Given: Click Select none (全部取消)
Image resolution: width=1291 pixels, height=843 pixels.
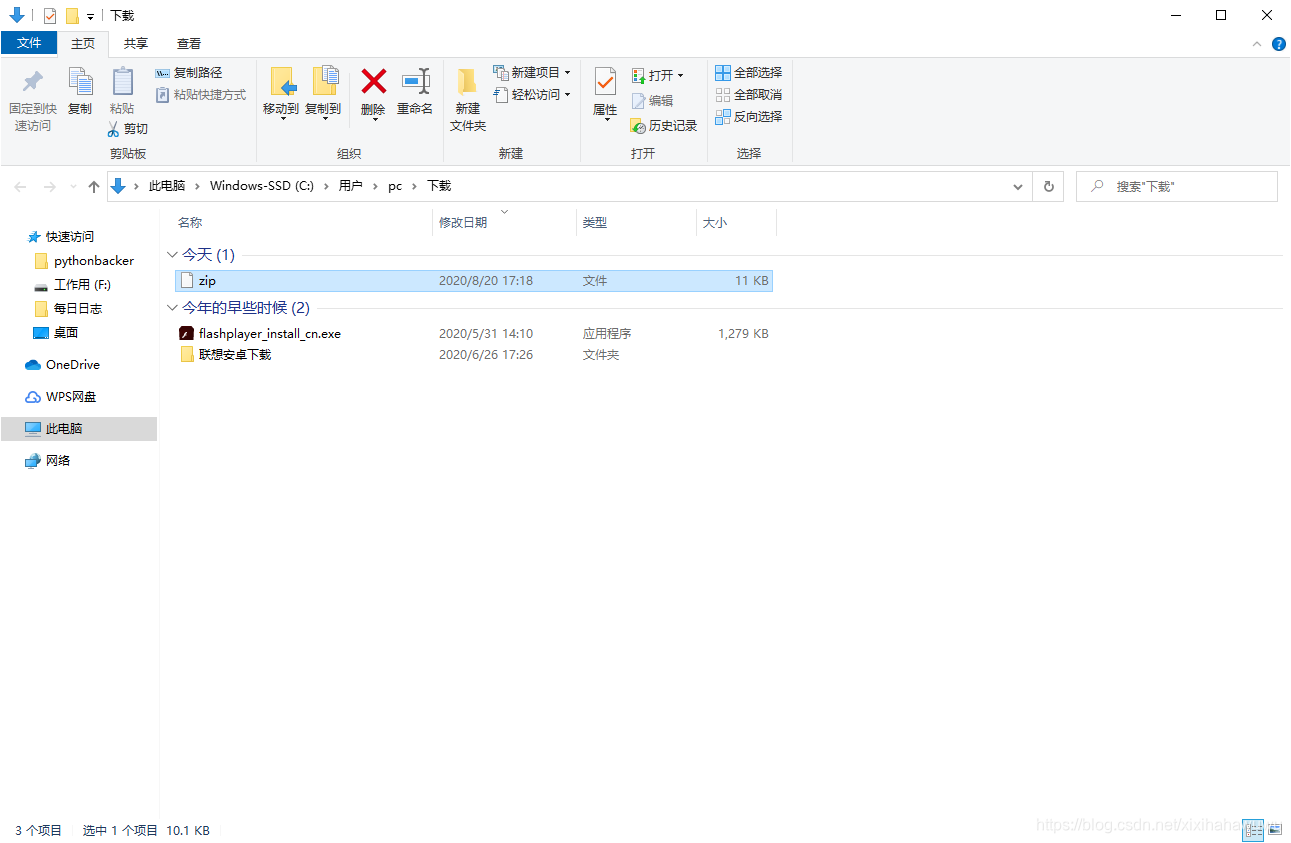Looking at the screenshot, I should pos(749,95).
